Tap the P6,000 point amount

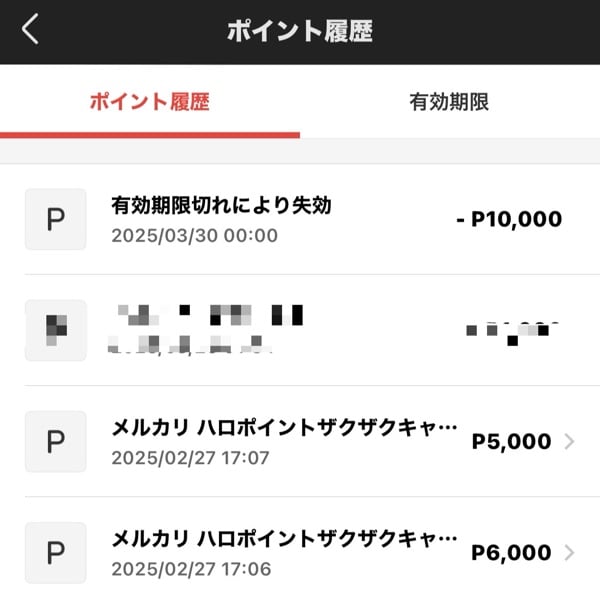[x=511, y=553]
